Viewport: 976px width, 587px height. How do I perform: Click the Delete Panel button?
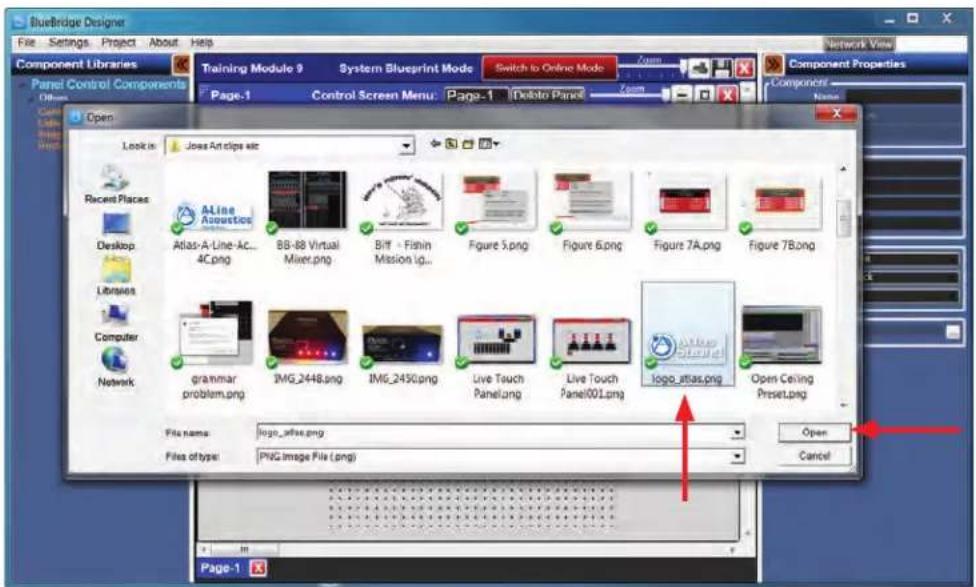coord(547,95)
